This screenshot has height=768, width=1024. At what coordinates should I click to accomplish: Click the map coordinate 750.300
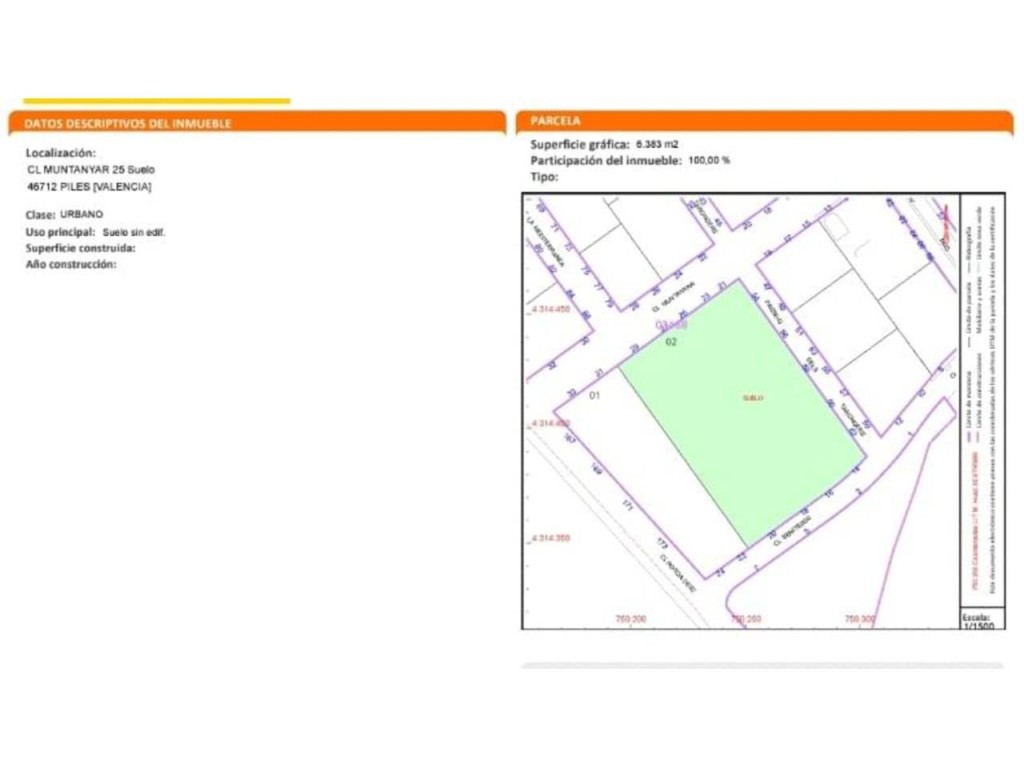(x=859, y=618)
